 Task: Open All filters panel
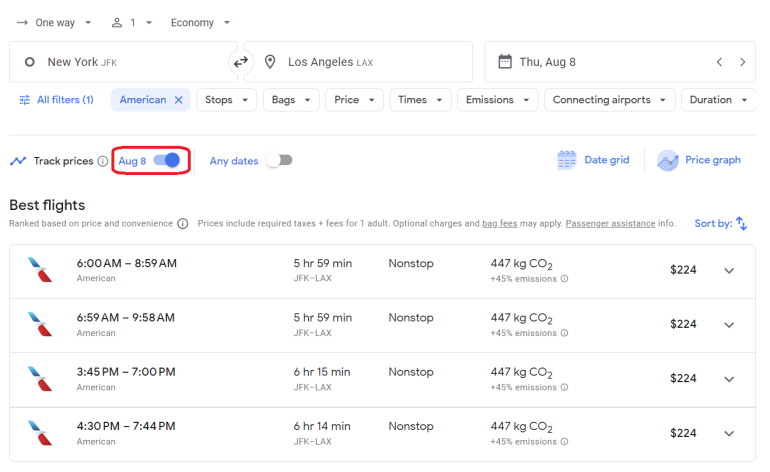[57, 100]
